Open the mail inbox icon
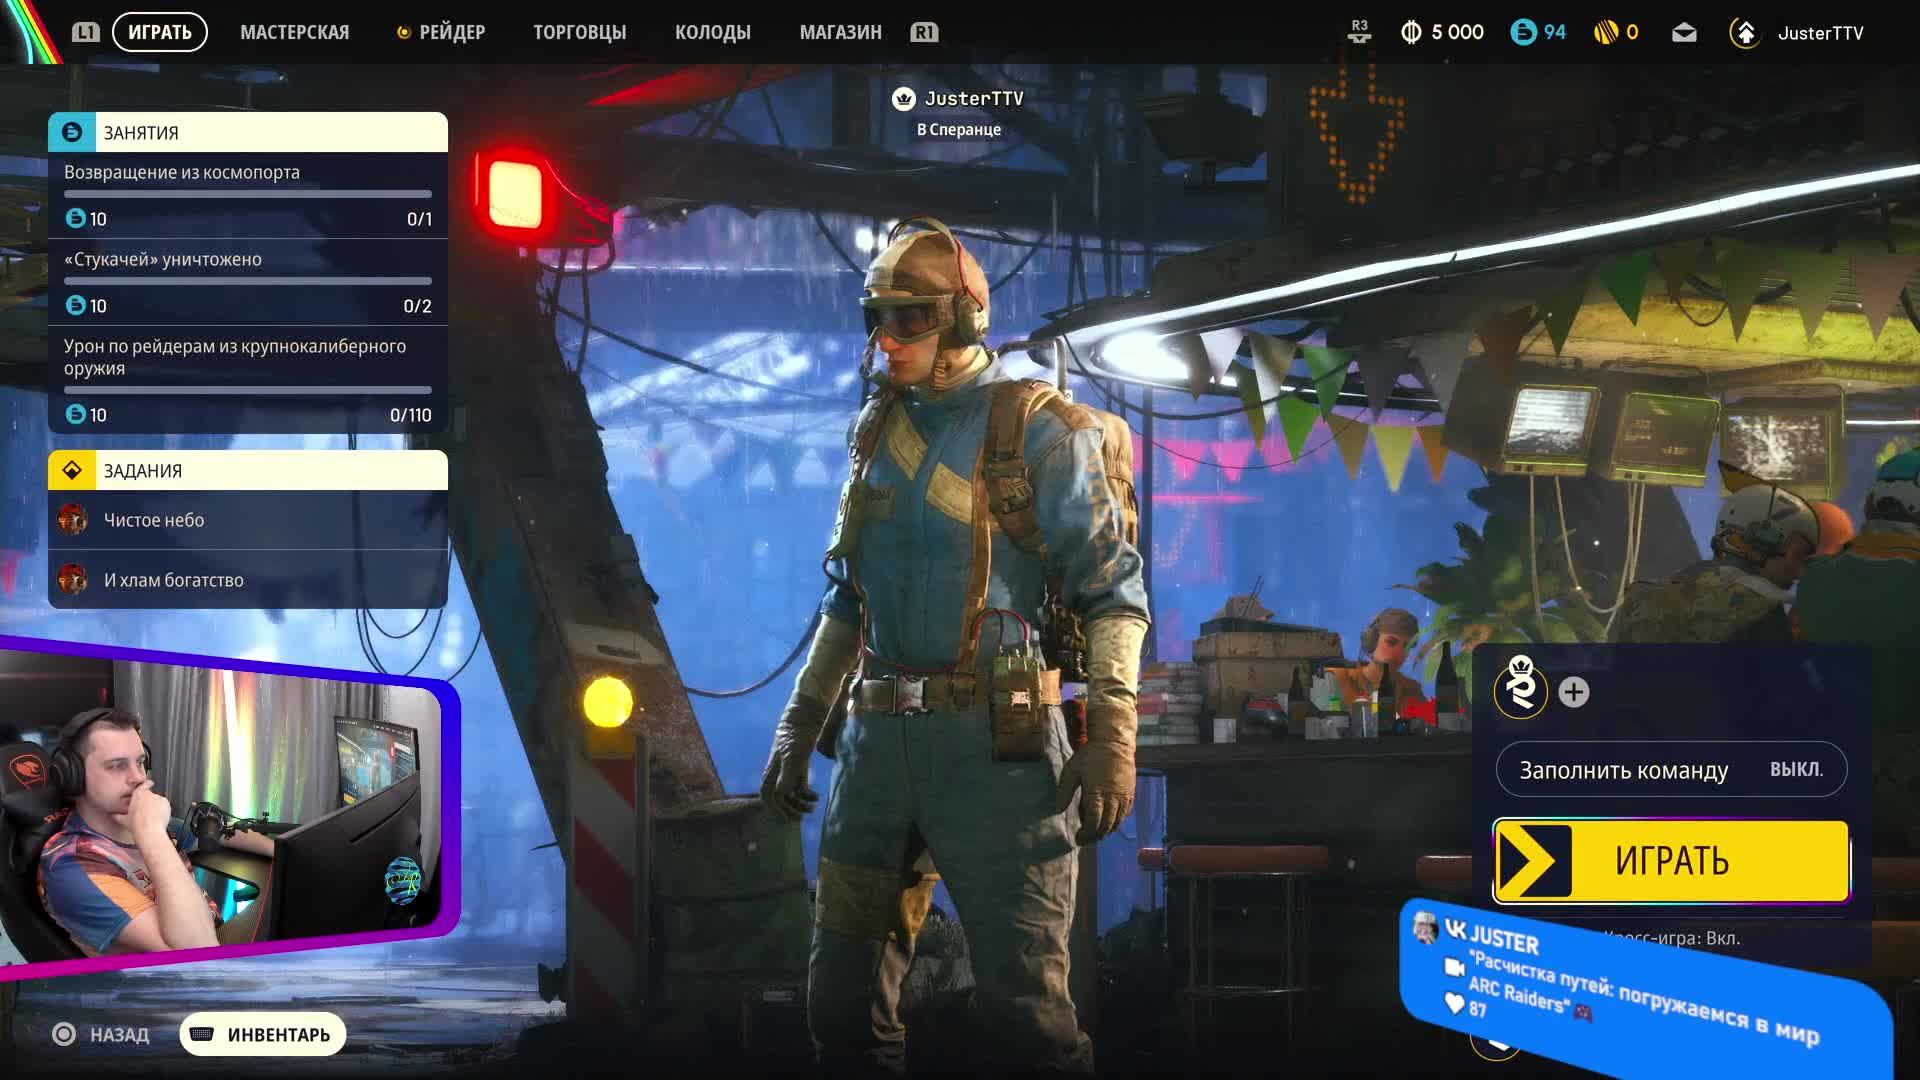Viewport: 1920px width, 1080px height. [x=1683, y=32]
